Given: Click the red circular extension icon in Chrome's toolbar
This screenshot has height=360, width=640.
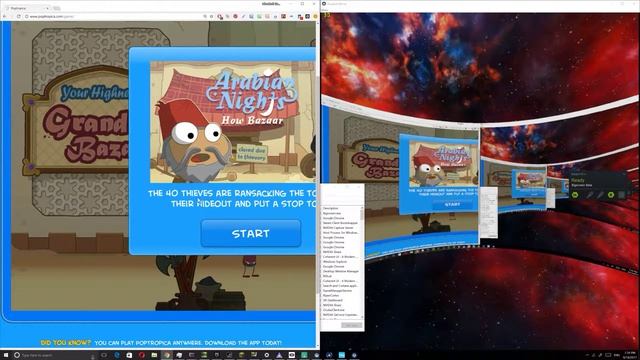Looking at the screenshot, I should [x=236, y=16].
